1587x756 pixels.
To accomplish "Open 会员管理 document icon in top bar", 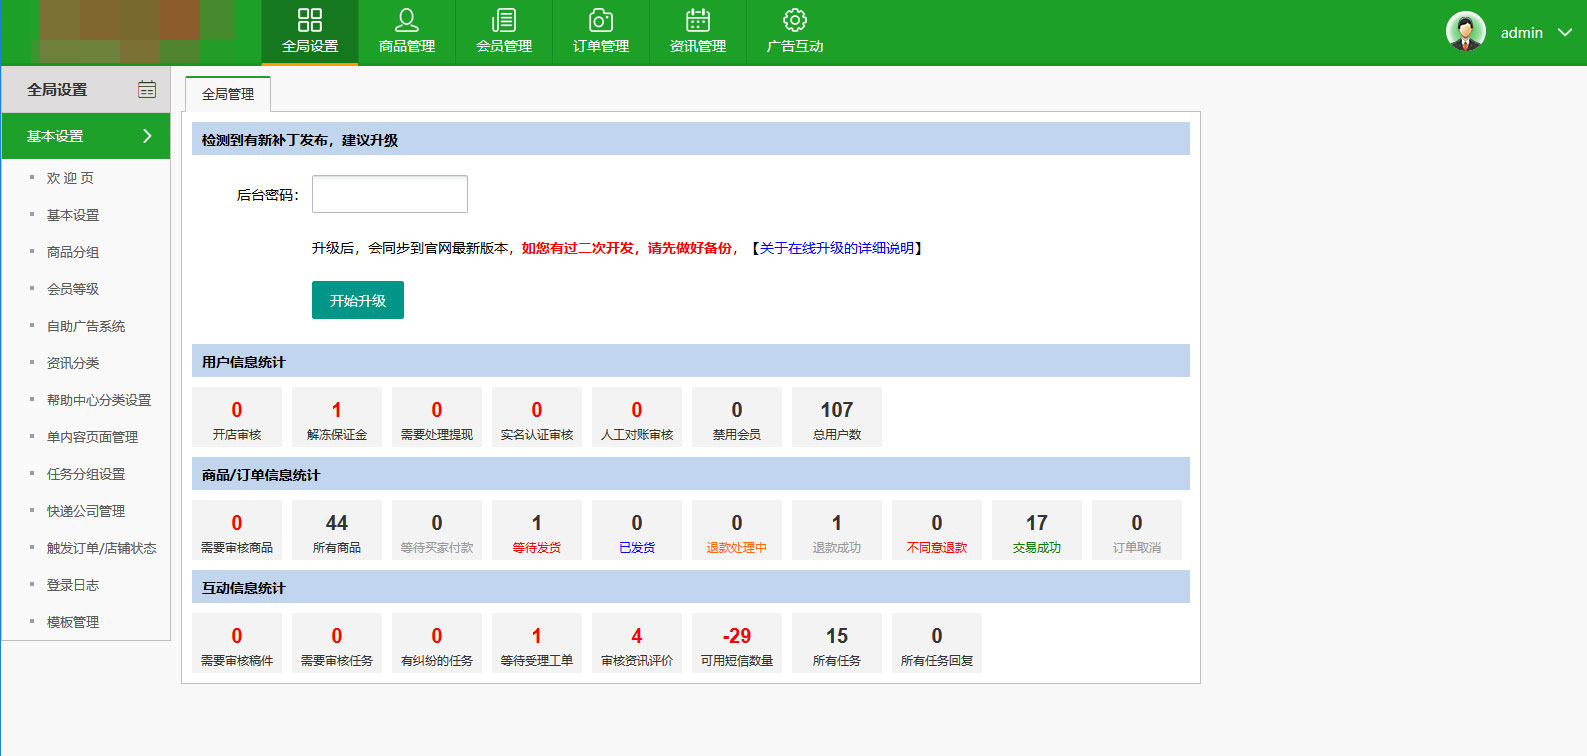I will [504, 21].
